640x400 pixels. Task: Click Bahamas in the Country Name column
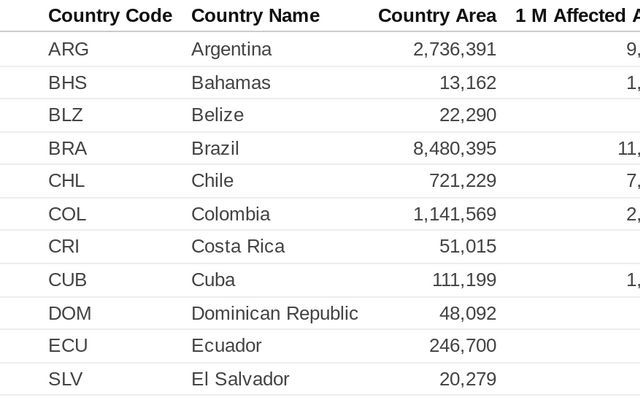[x=231, y=83]
